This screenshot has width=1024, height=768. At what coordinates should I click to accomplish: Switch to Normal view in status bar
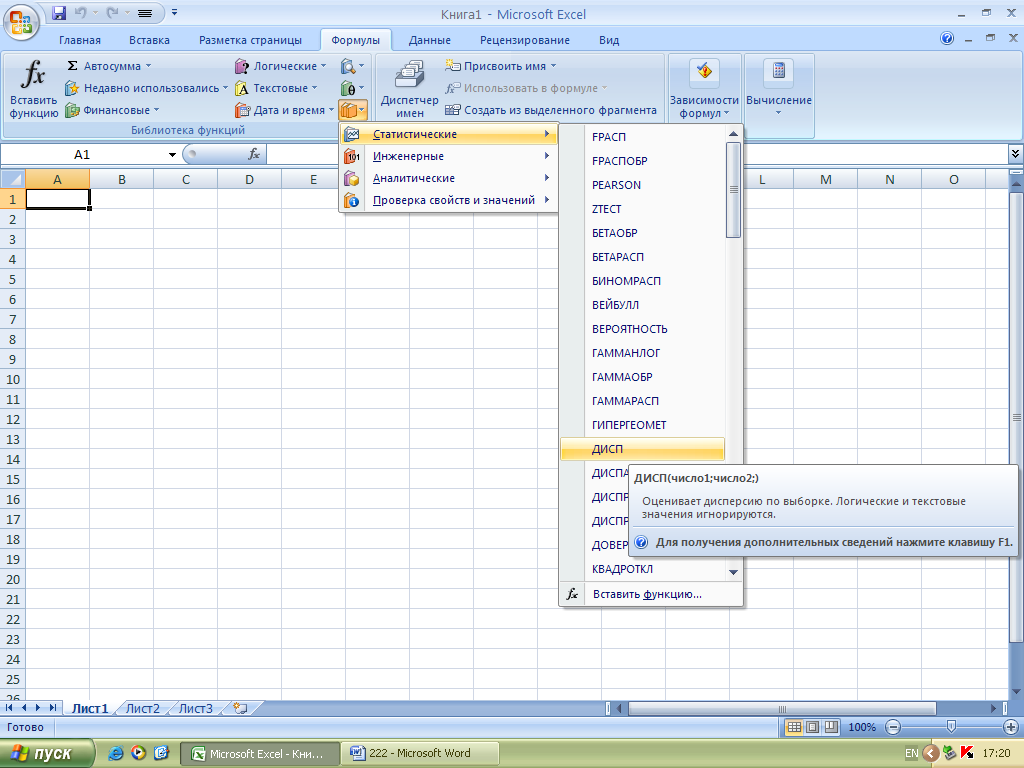793,727
